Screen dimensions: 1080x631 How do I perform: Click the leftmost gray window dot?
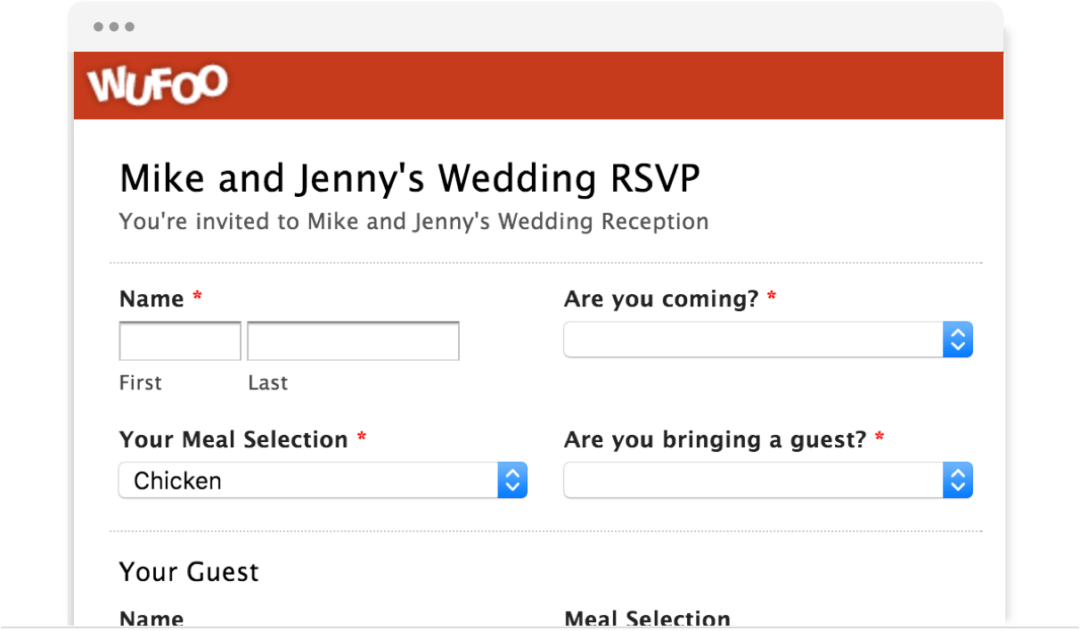[x=99, y=27]
